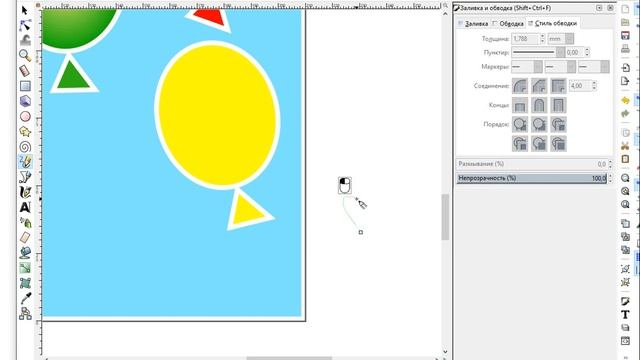The height and width of the screenshot is (360, 640).
Task: Select the Dropper color picker tool
Action: click(x=25, y=298)
